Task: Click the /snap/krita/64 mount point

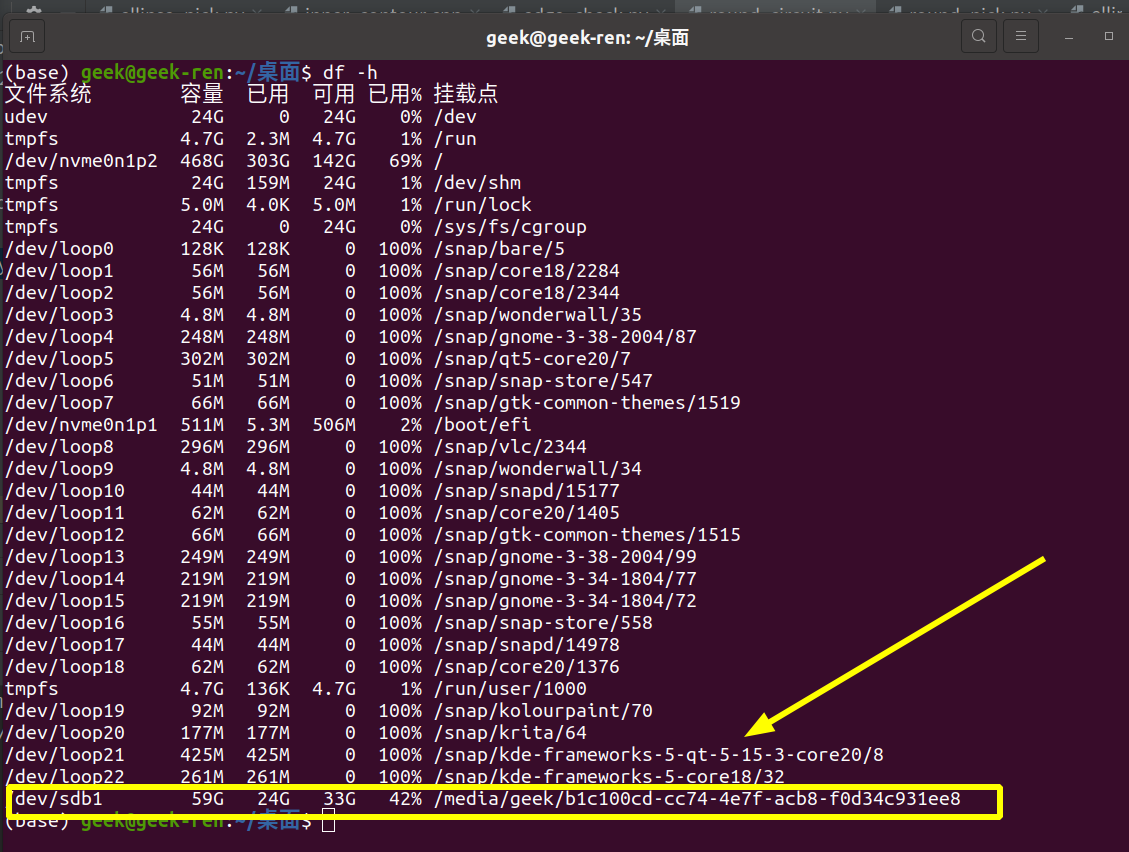Action: coord(510,732)
